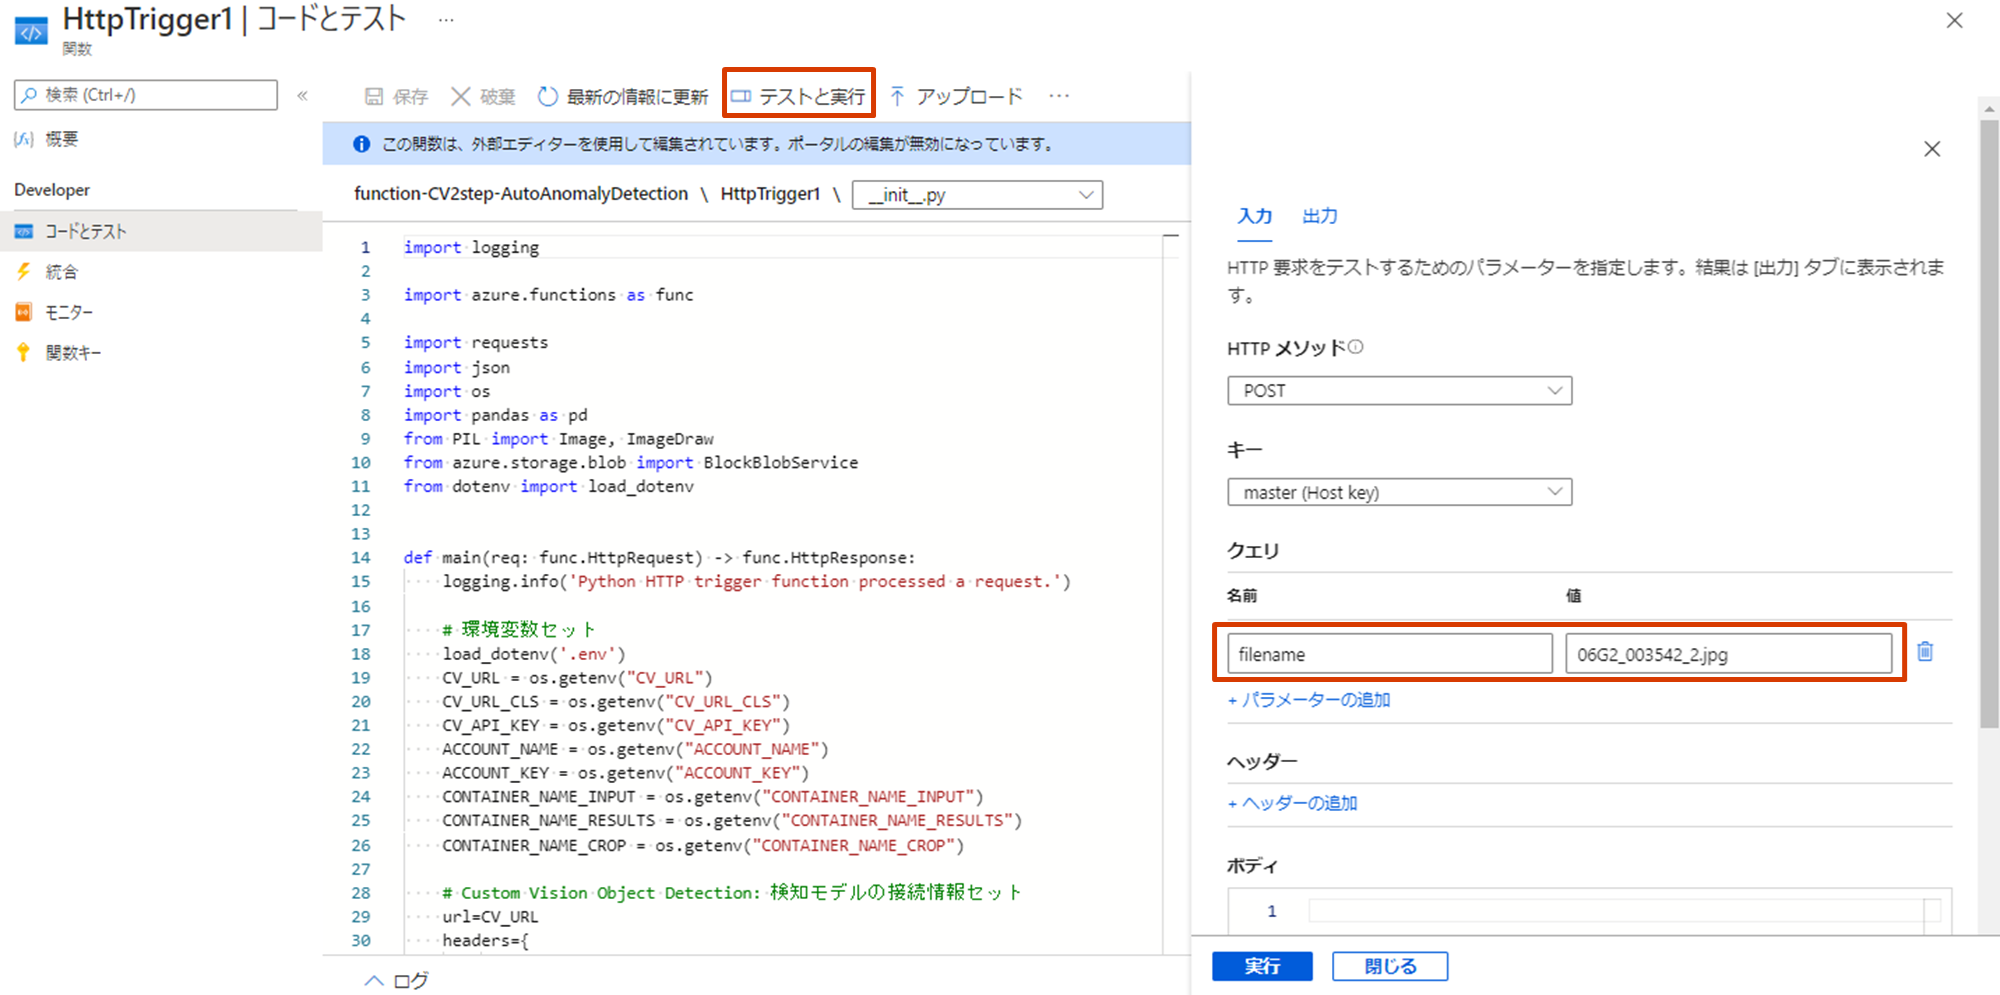Delete the filename query parameter with trash icon

pyautogui.click(x=1926, y=653)
